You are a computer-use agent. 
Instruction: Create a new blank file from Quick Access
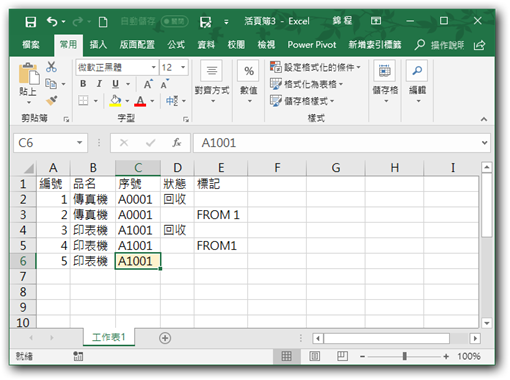pyautogui.click(x=103, y=22)
